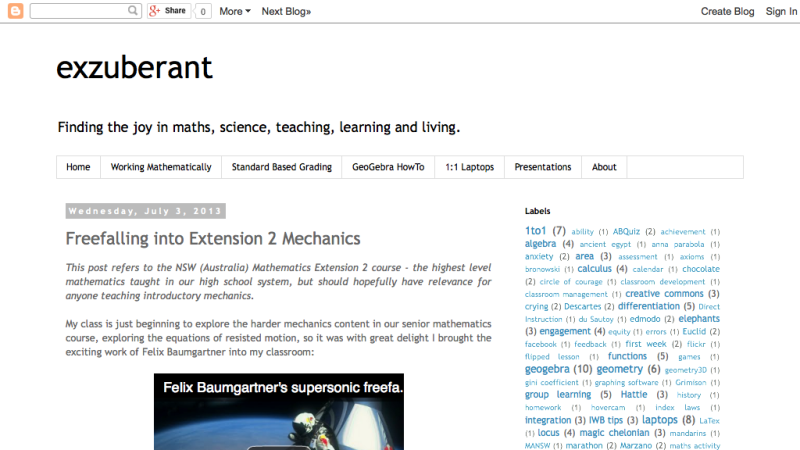This screenshot has height=450, width=800.
Task: Select the feedback label
Action: 590,344
